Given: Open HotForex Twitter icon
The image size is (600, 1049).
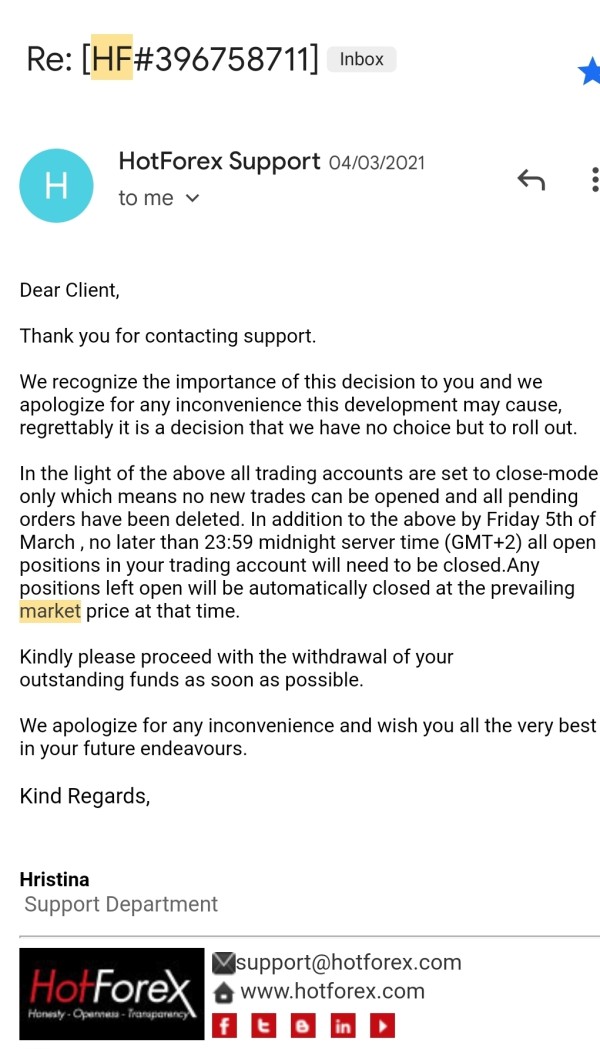Looking at the screenshot, I should (263, 1025).
